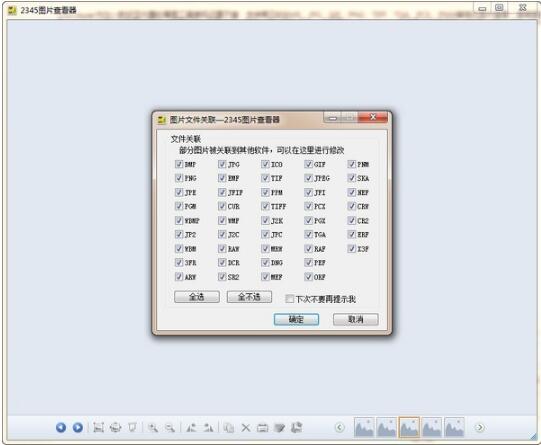Close the 图片文件关联 dialog
541x445 pixels.
[x=373, y=117]
